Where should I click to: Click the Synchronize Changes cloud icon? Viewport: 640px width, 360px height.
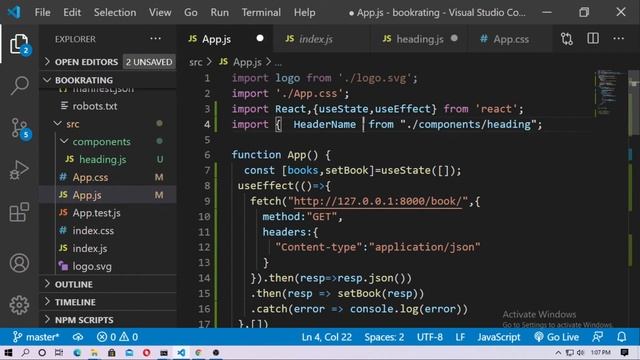[78, 337]
